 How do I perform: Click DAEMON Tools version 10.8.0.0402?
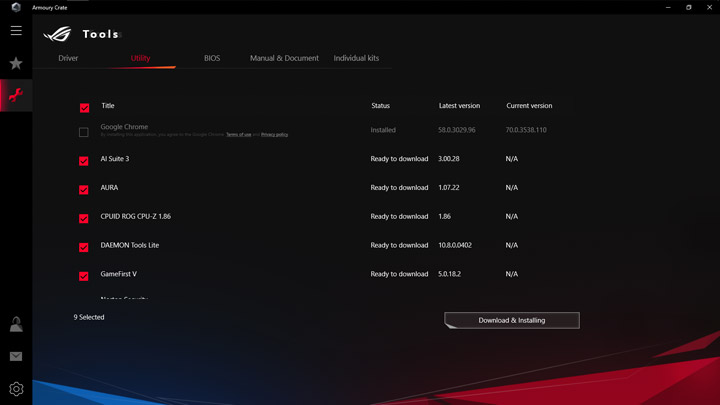[x=455, y=245]
